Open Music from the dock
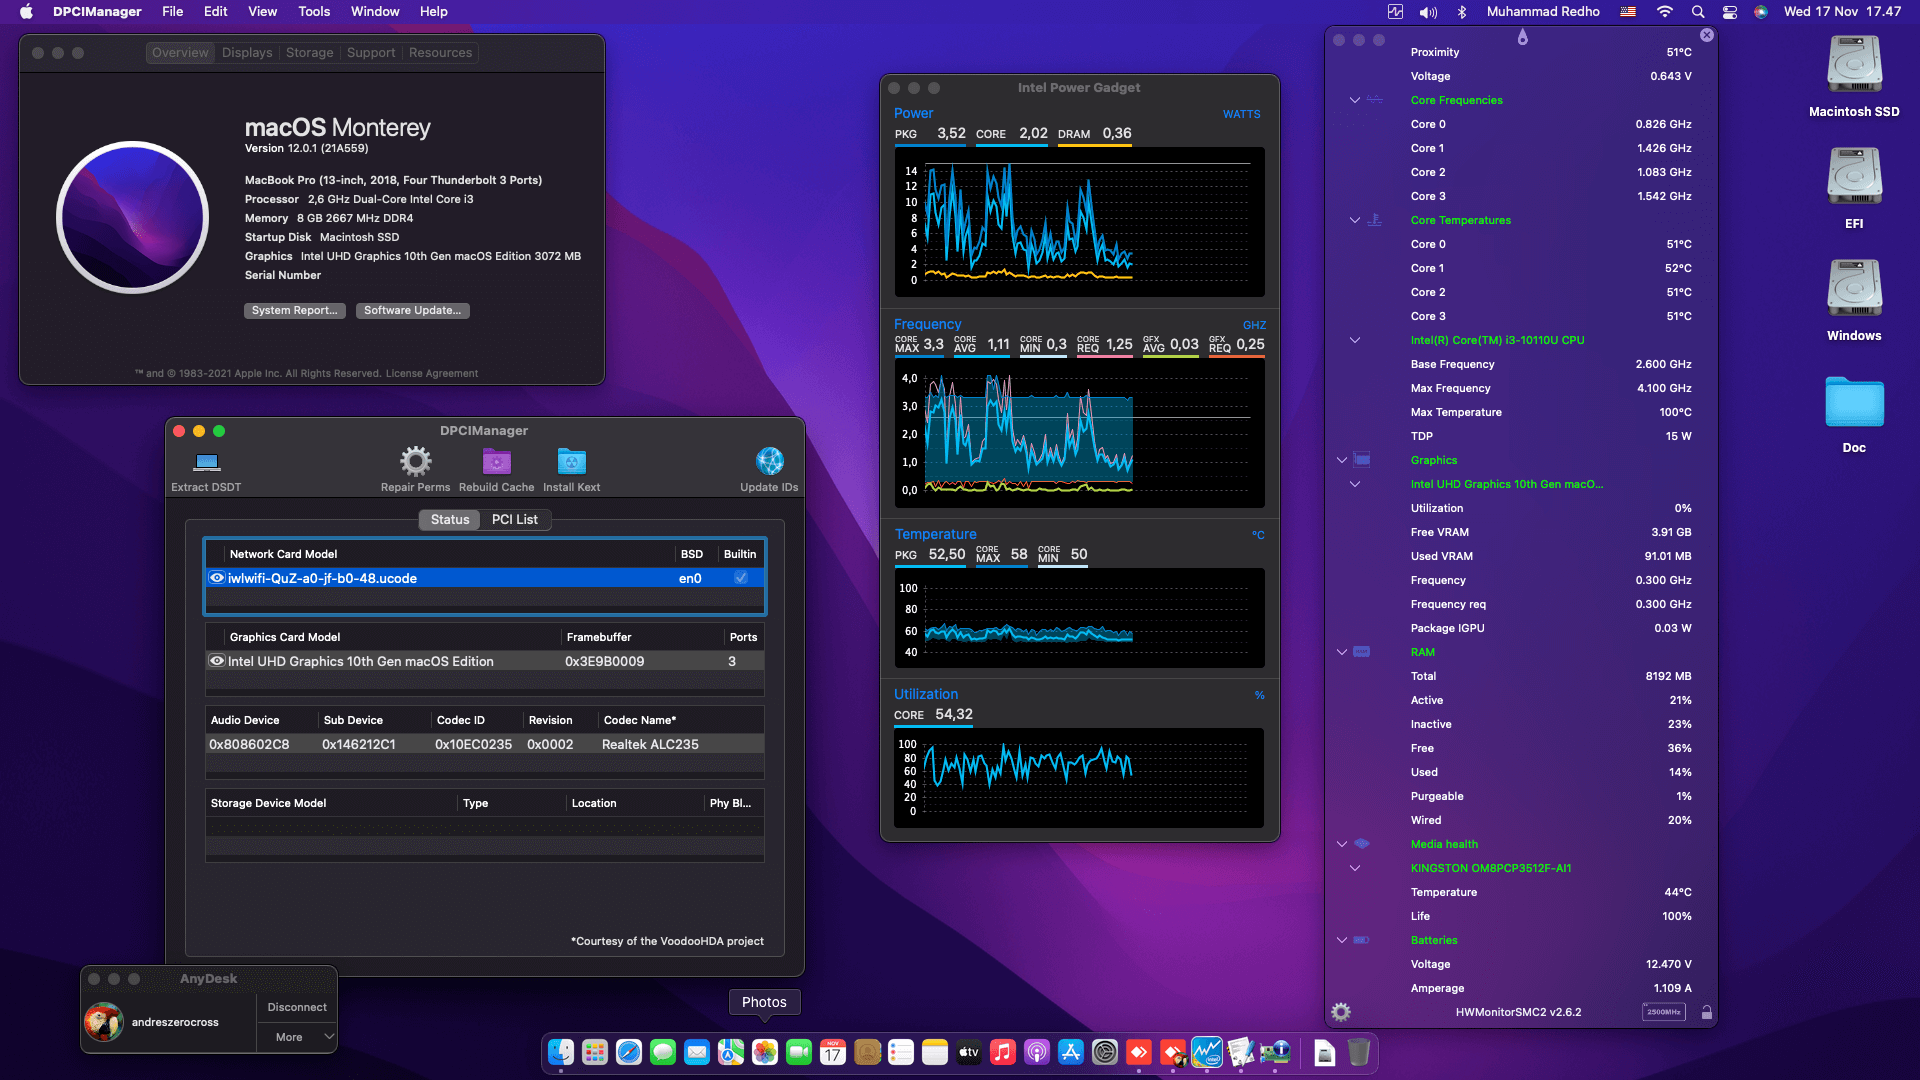1920x1080 pixels. [1003, 1052]
